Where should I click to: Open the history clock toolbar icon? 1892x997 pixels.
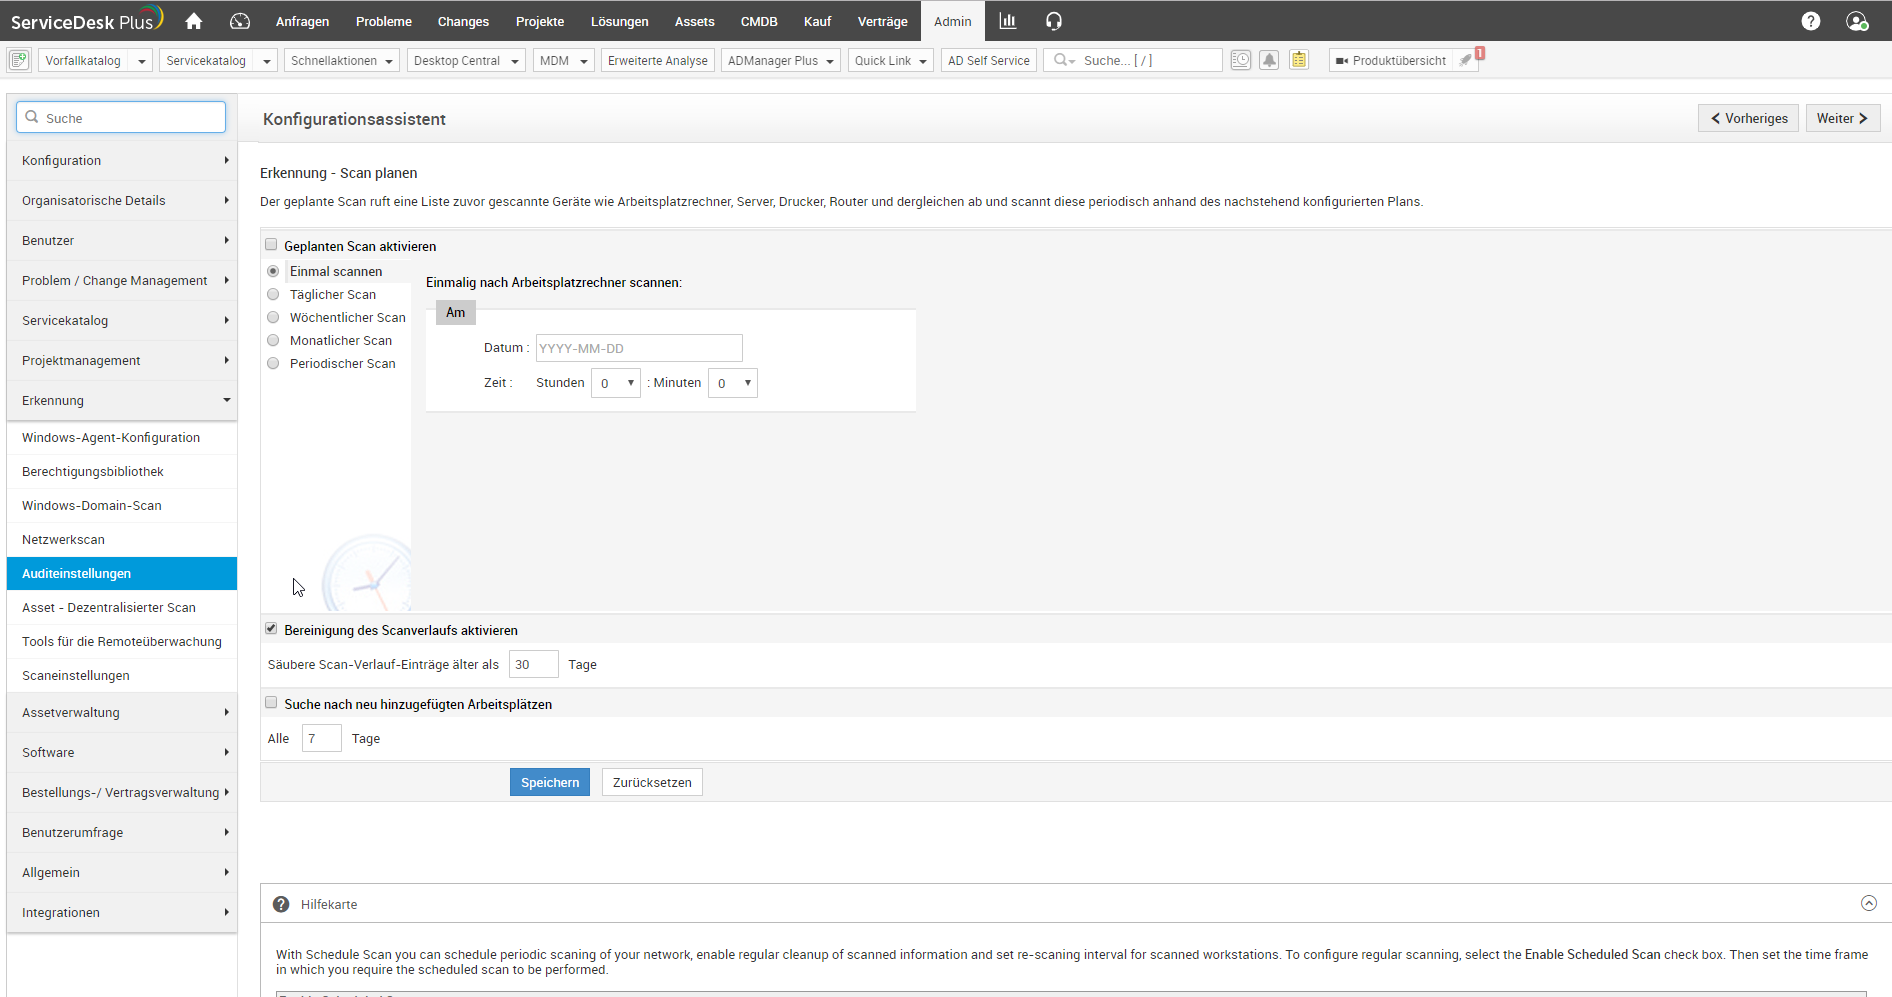[1241, 60]
